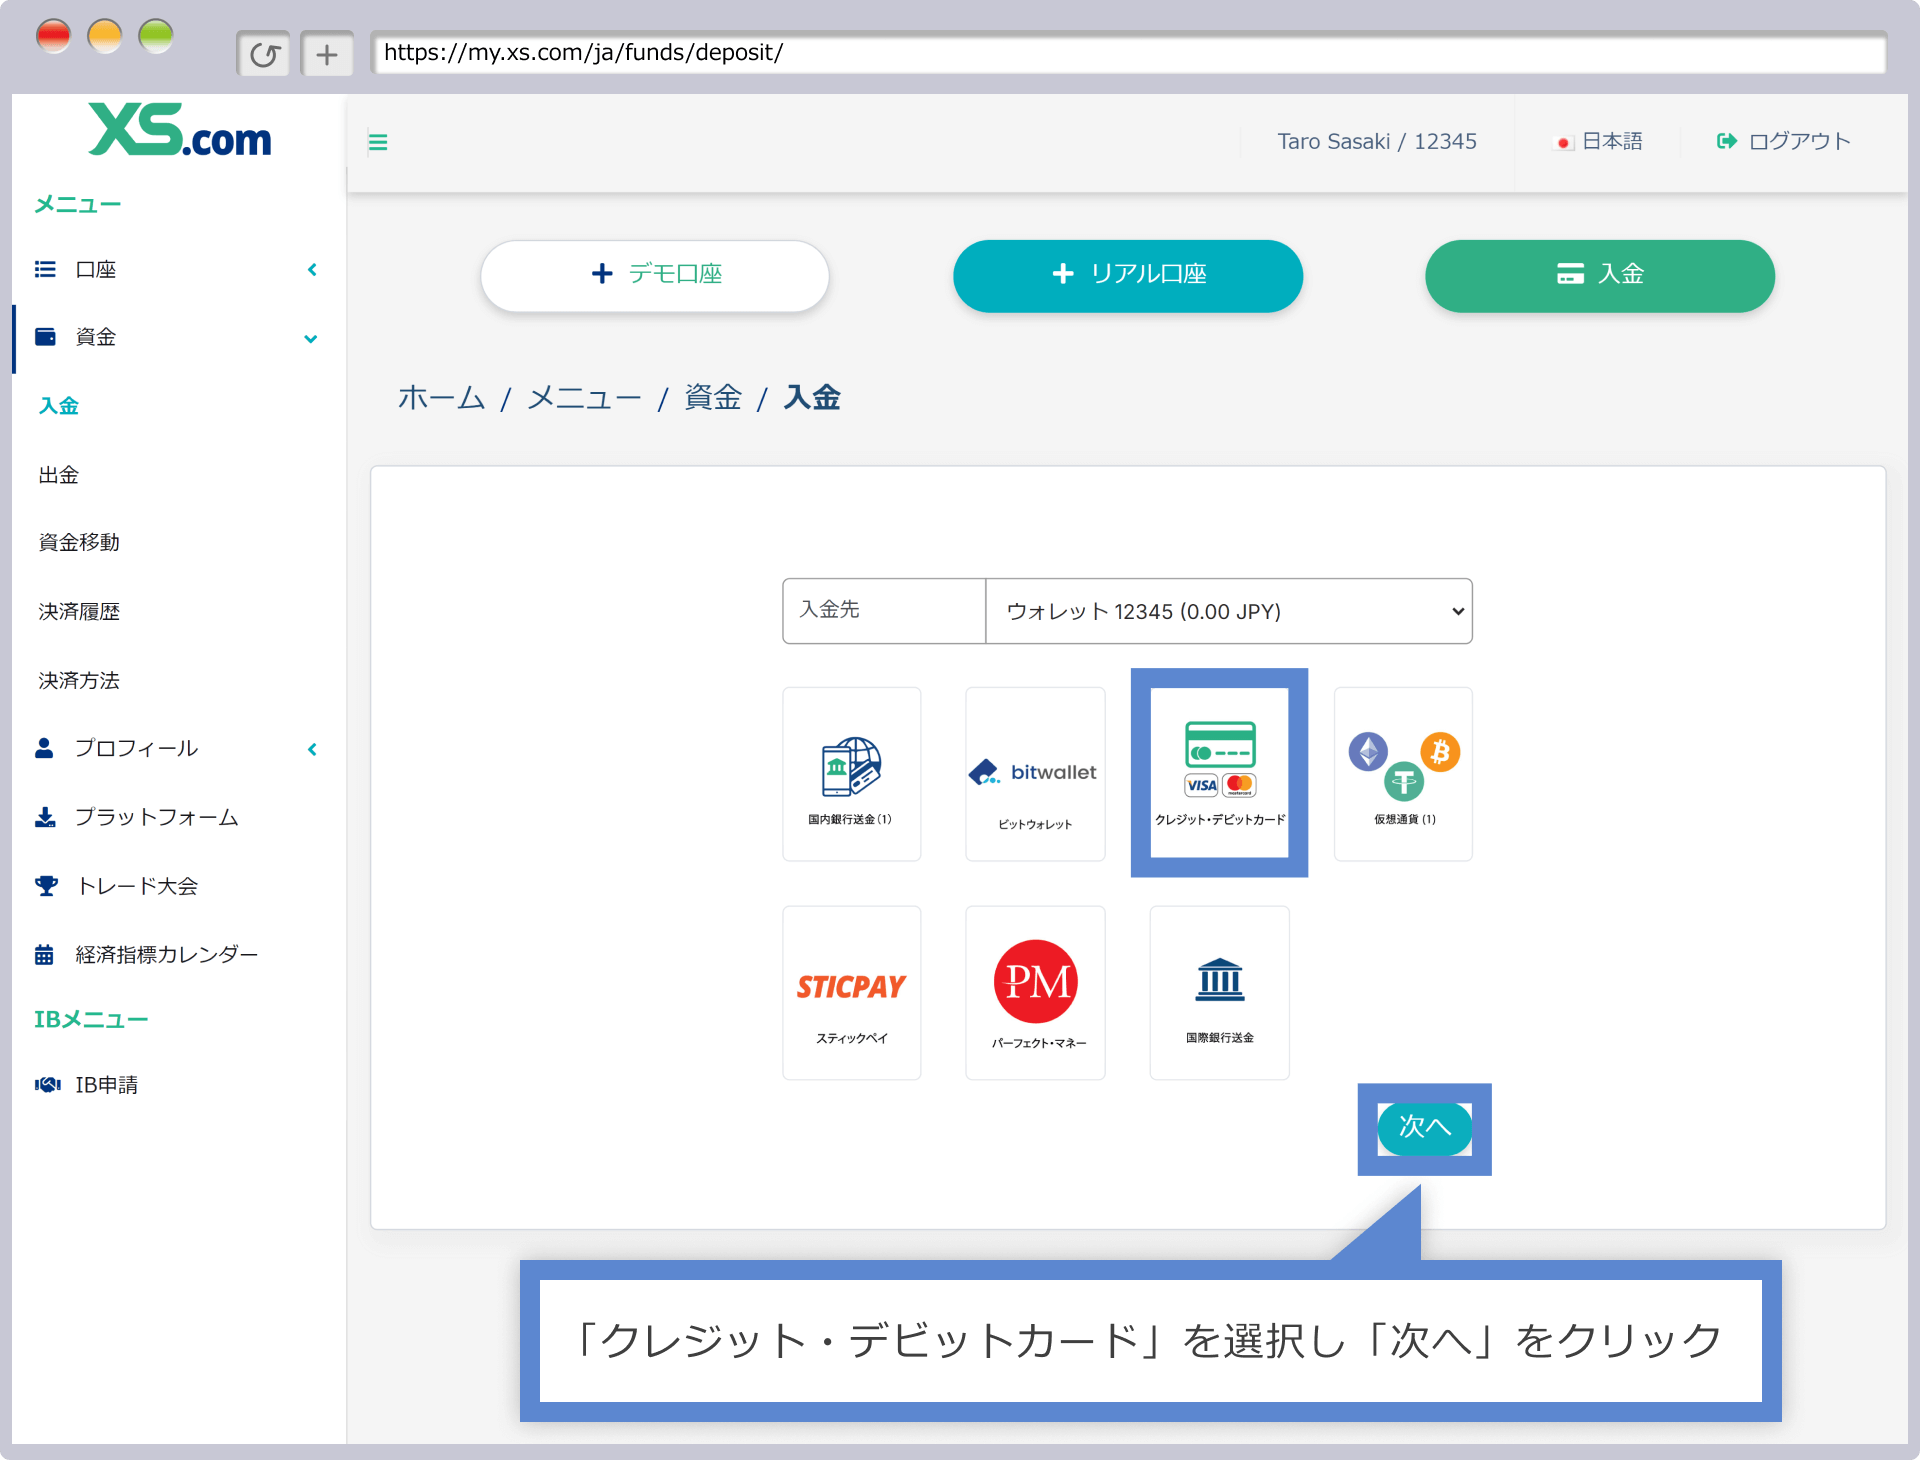Image resolution: width=1920 pixels, height=1460 pixels.
Task: Click Taro Sasaki / 12345 account name
Action: [1377, 141]
